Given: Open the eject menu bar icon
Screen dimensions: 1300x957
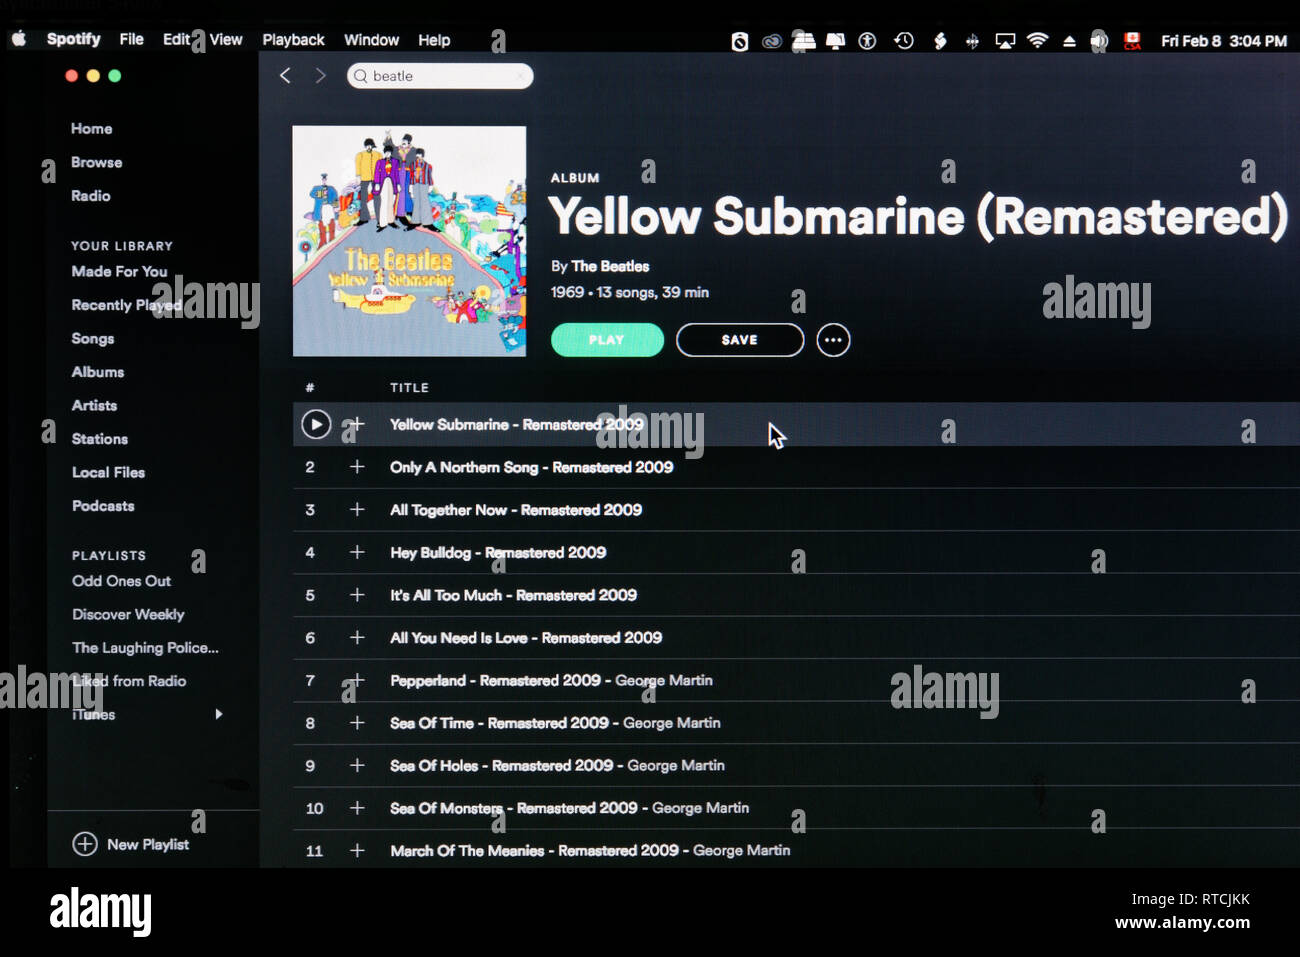Looking at the screenshot, I should pos(1069,41).
